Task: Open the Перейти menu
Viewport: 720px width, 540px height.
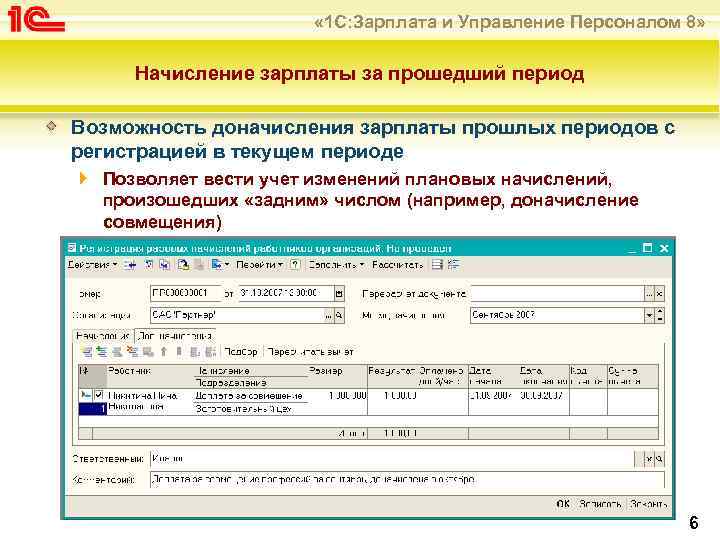Action: coord(259,265)
